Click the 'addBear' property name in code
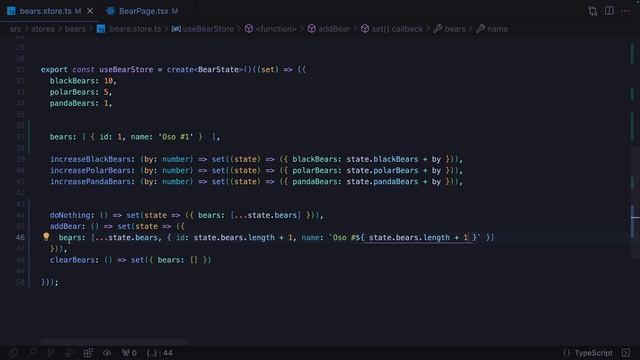Screen dimensions: 640x360 (65, 226)
